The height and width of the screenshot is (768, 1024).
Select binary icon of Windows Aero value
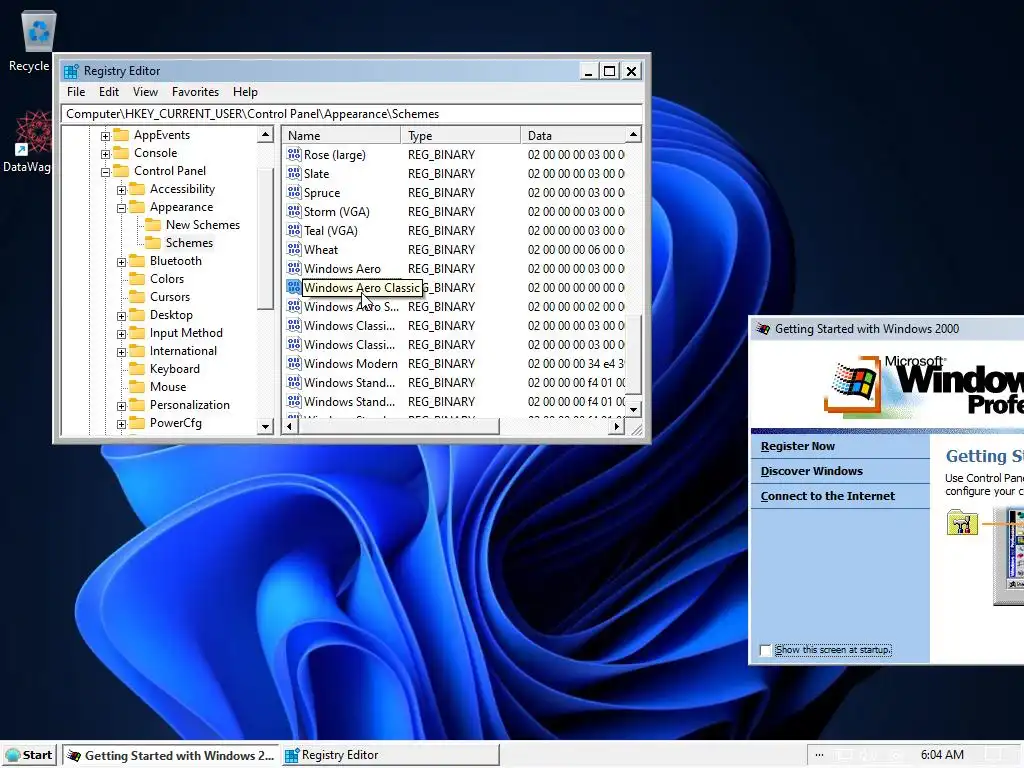tap(294, 268)
